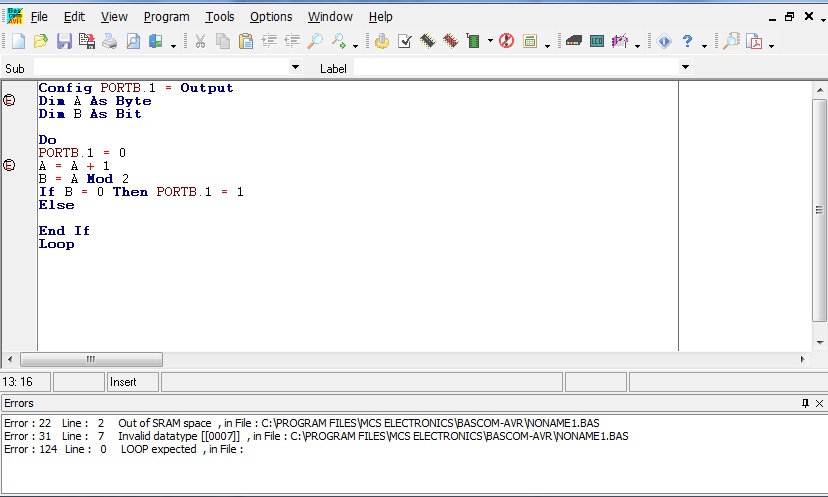Screen dimensions: 828x497
Task: Click the calendar-style table toolbar icon
Action: coord(530,41)
